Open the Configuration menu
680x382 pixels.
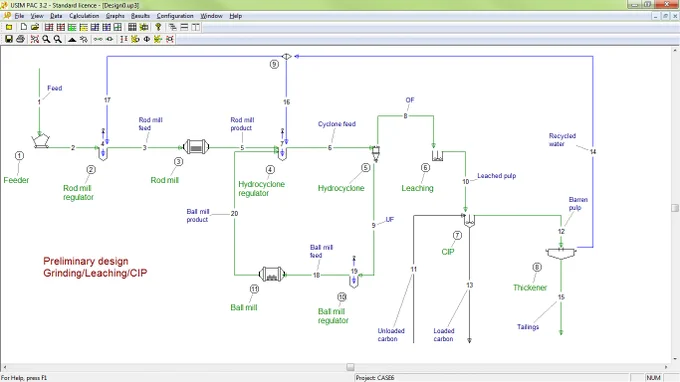point(175,16)
